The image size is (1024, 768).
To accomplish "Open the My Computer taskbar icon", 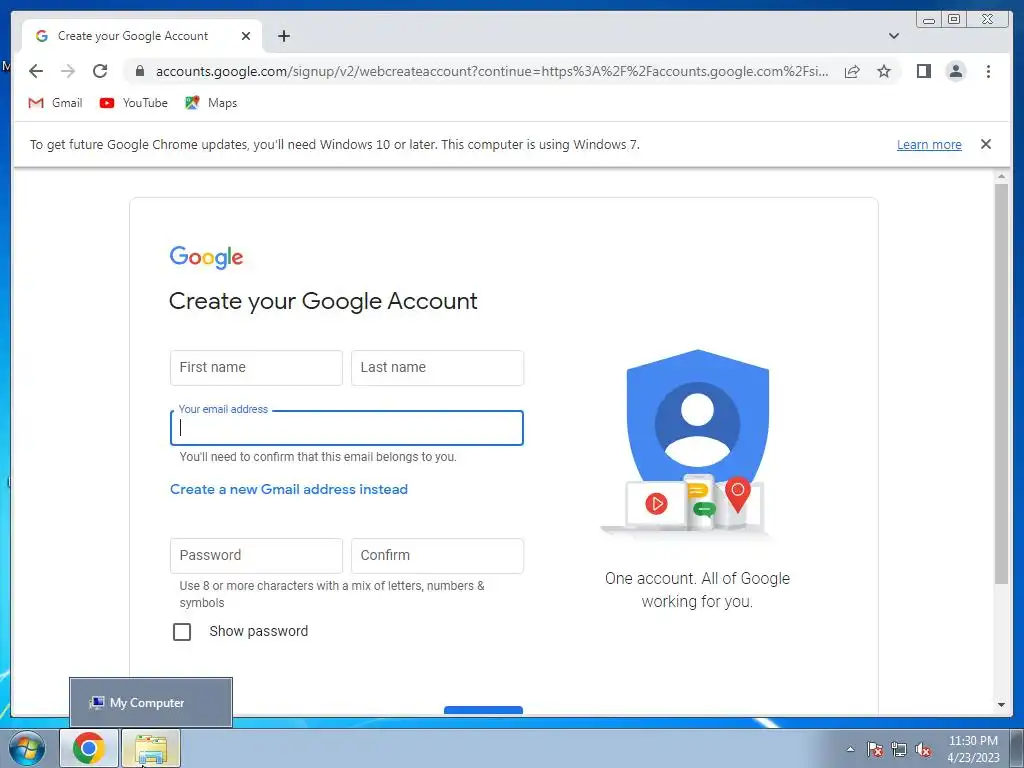I will (151, 748).
